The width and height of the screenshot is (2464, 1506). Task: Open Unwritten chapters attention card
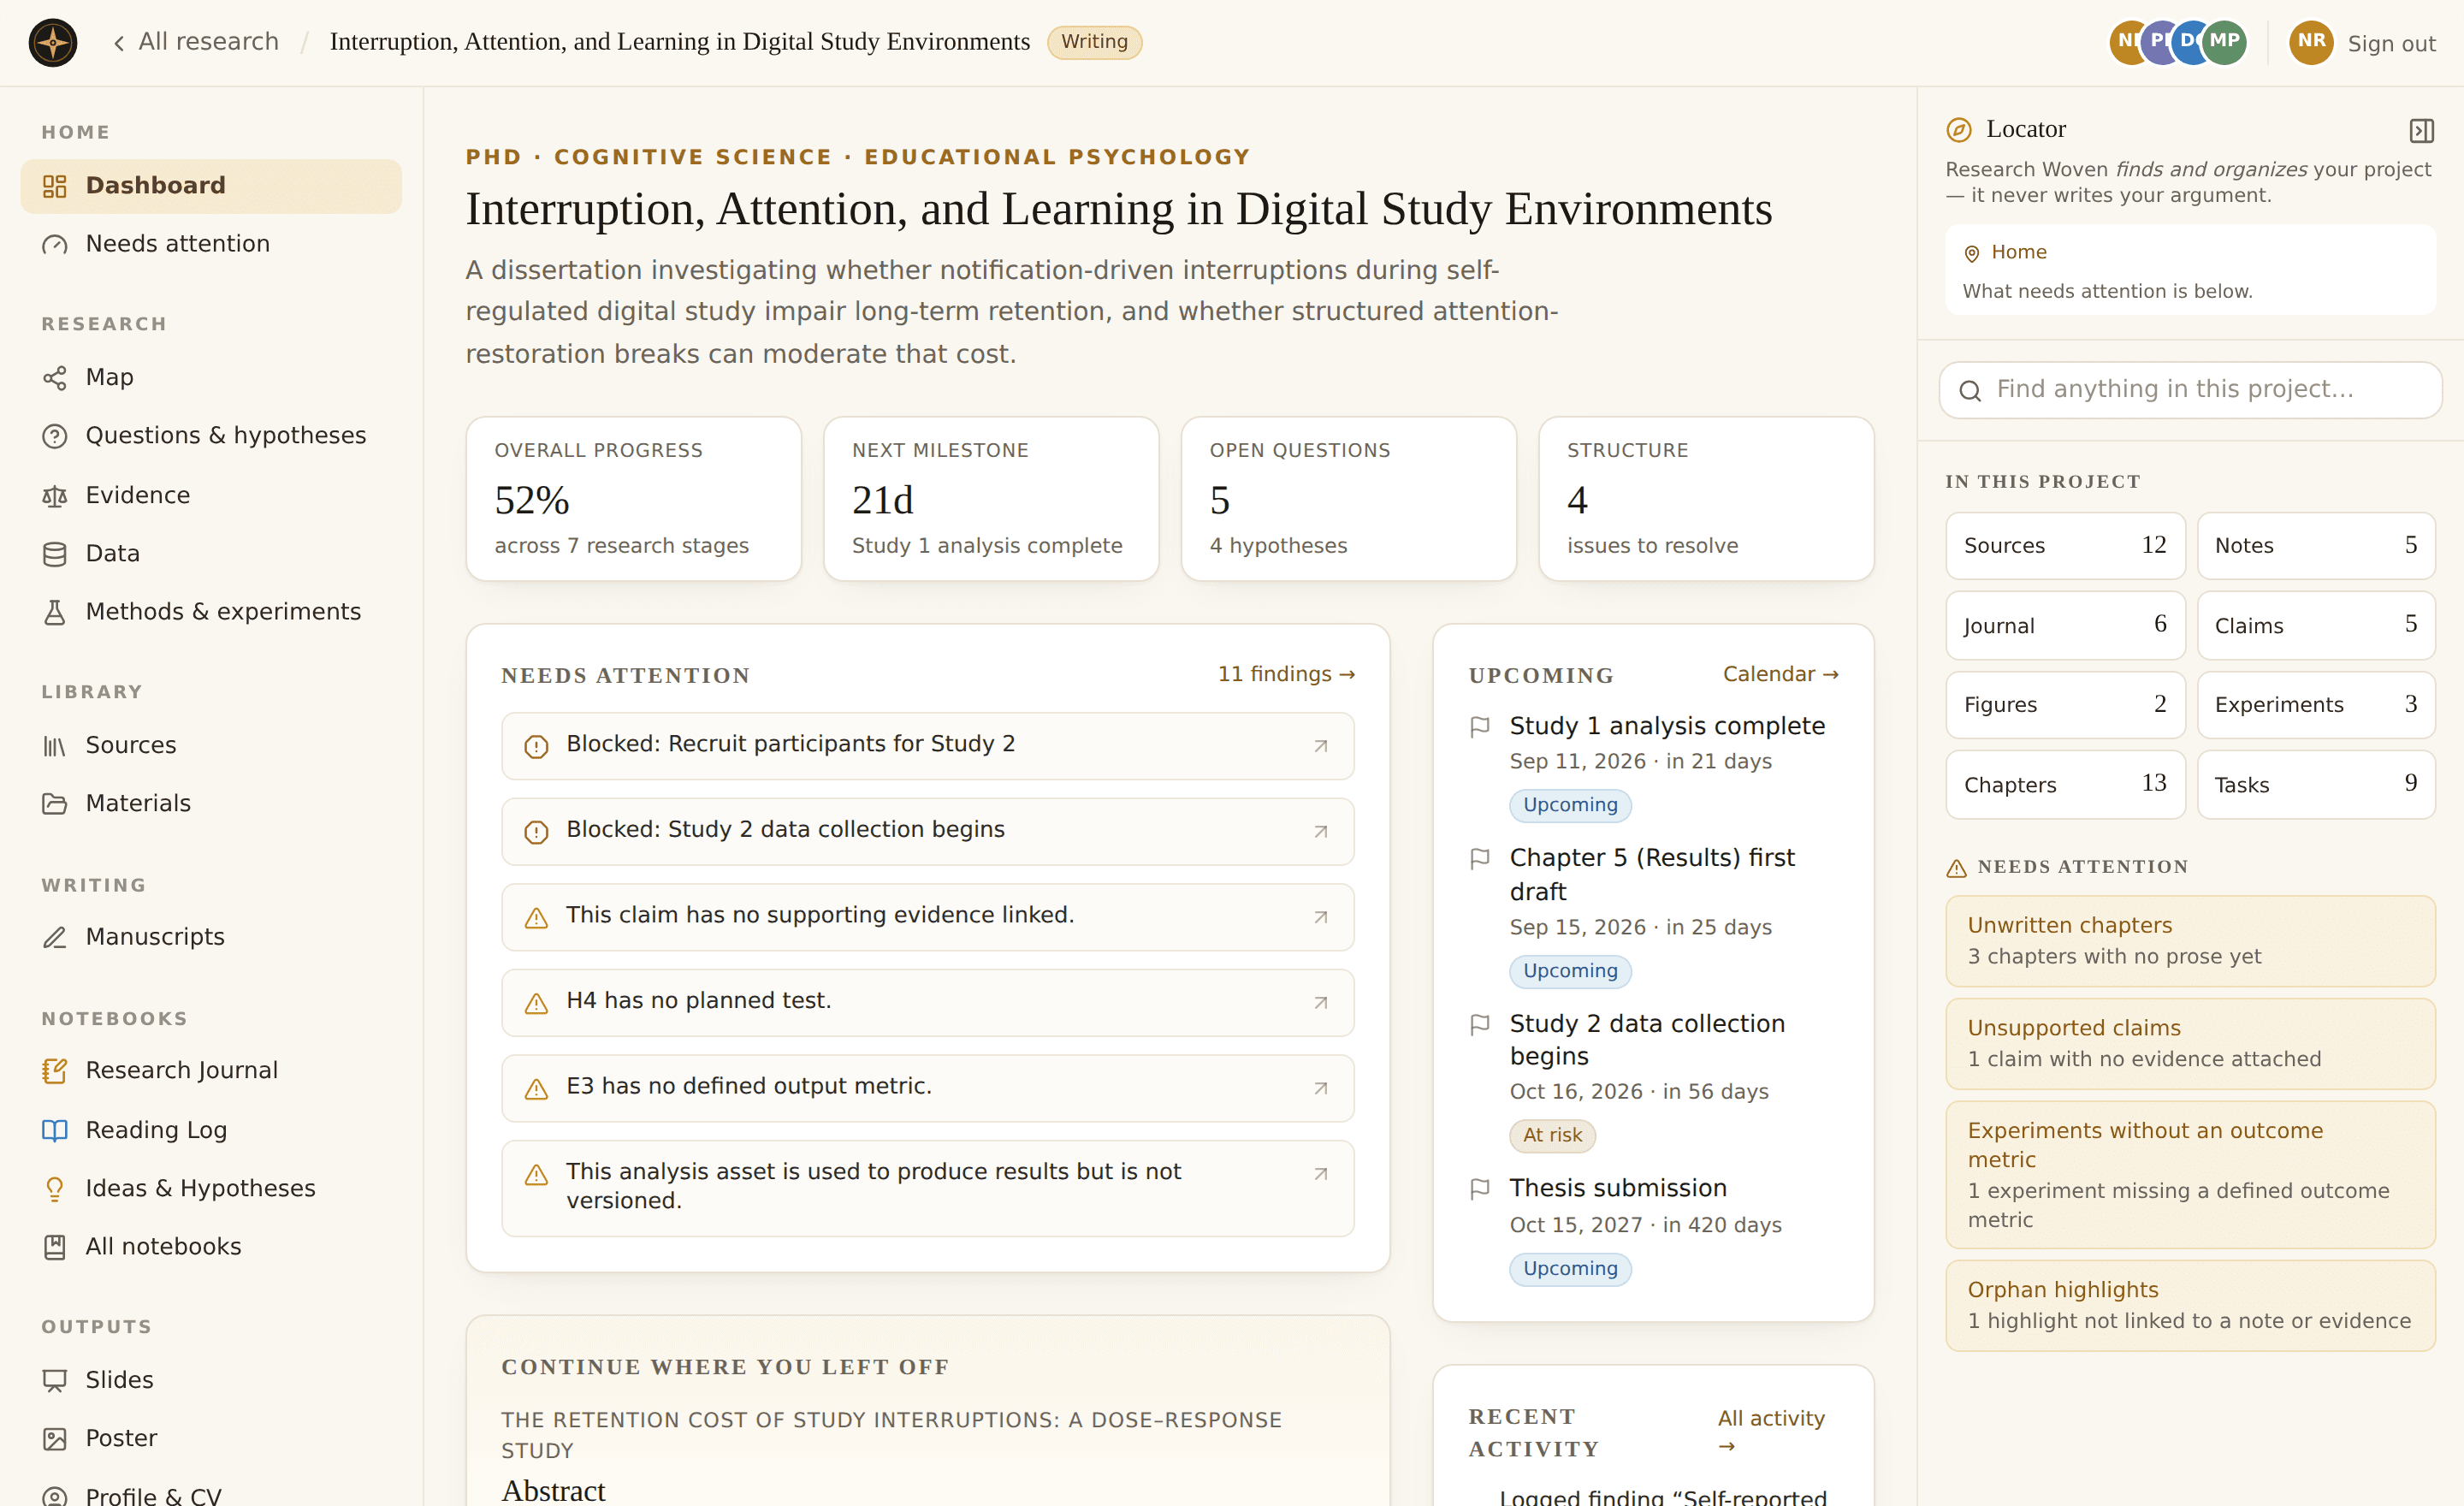[2190, 941]
